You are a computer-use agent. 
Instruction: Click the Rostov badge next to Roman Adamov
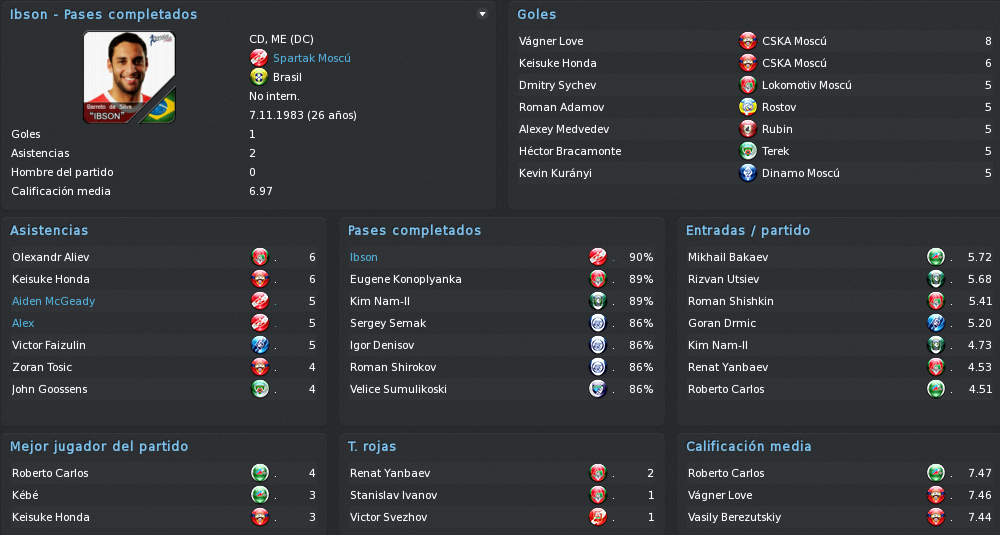pos(747,107)
